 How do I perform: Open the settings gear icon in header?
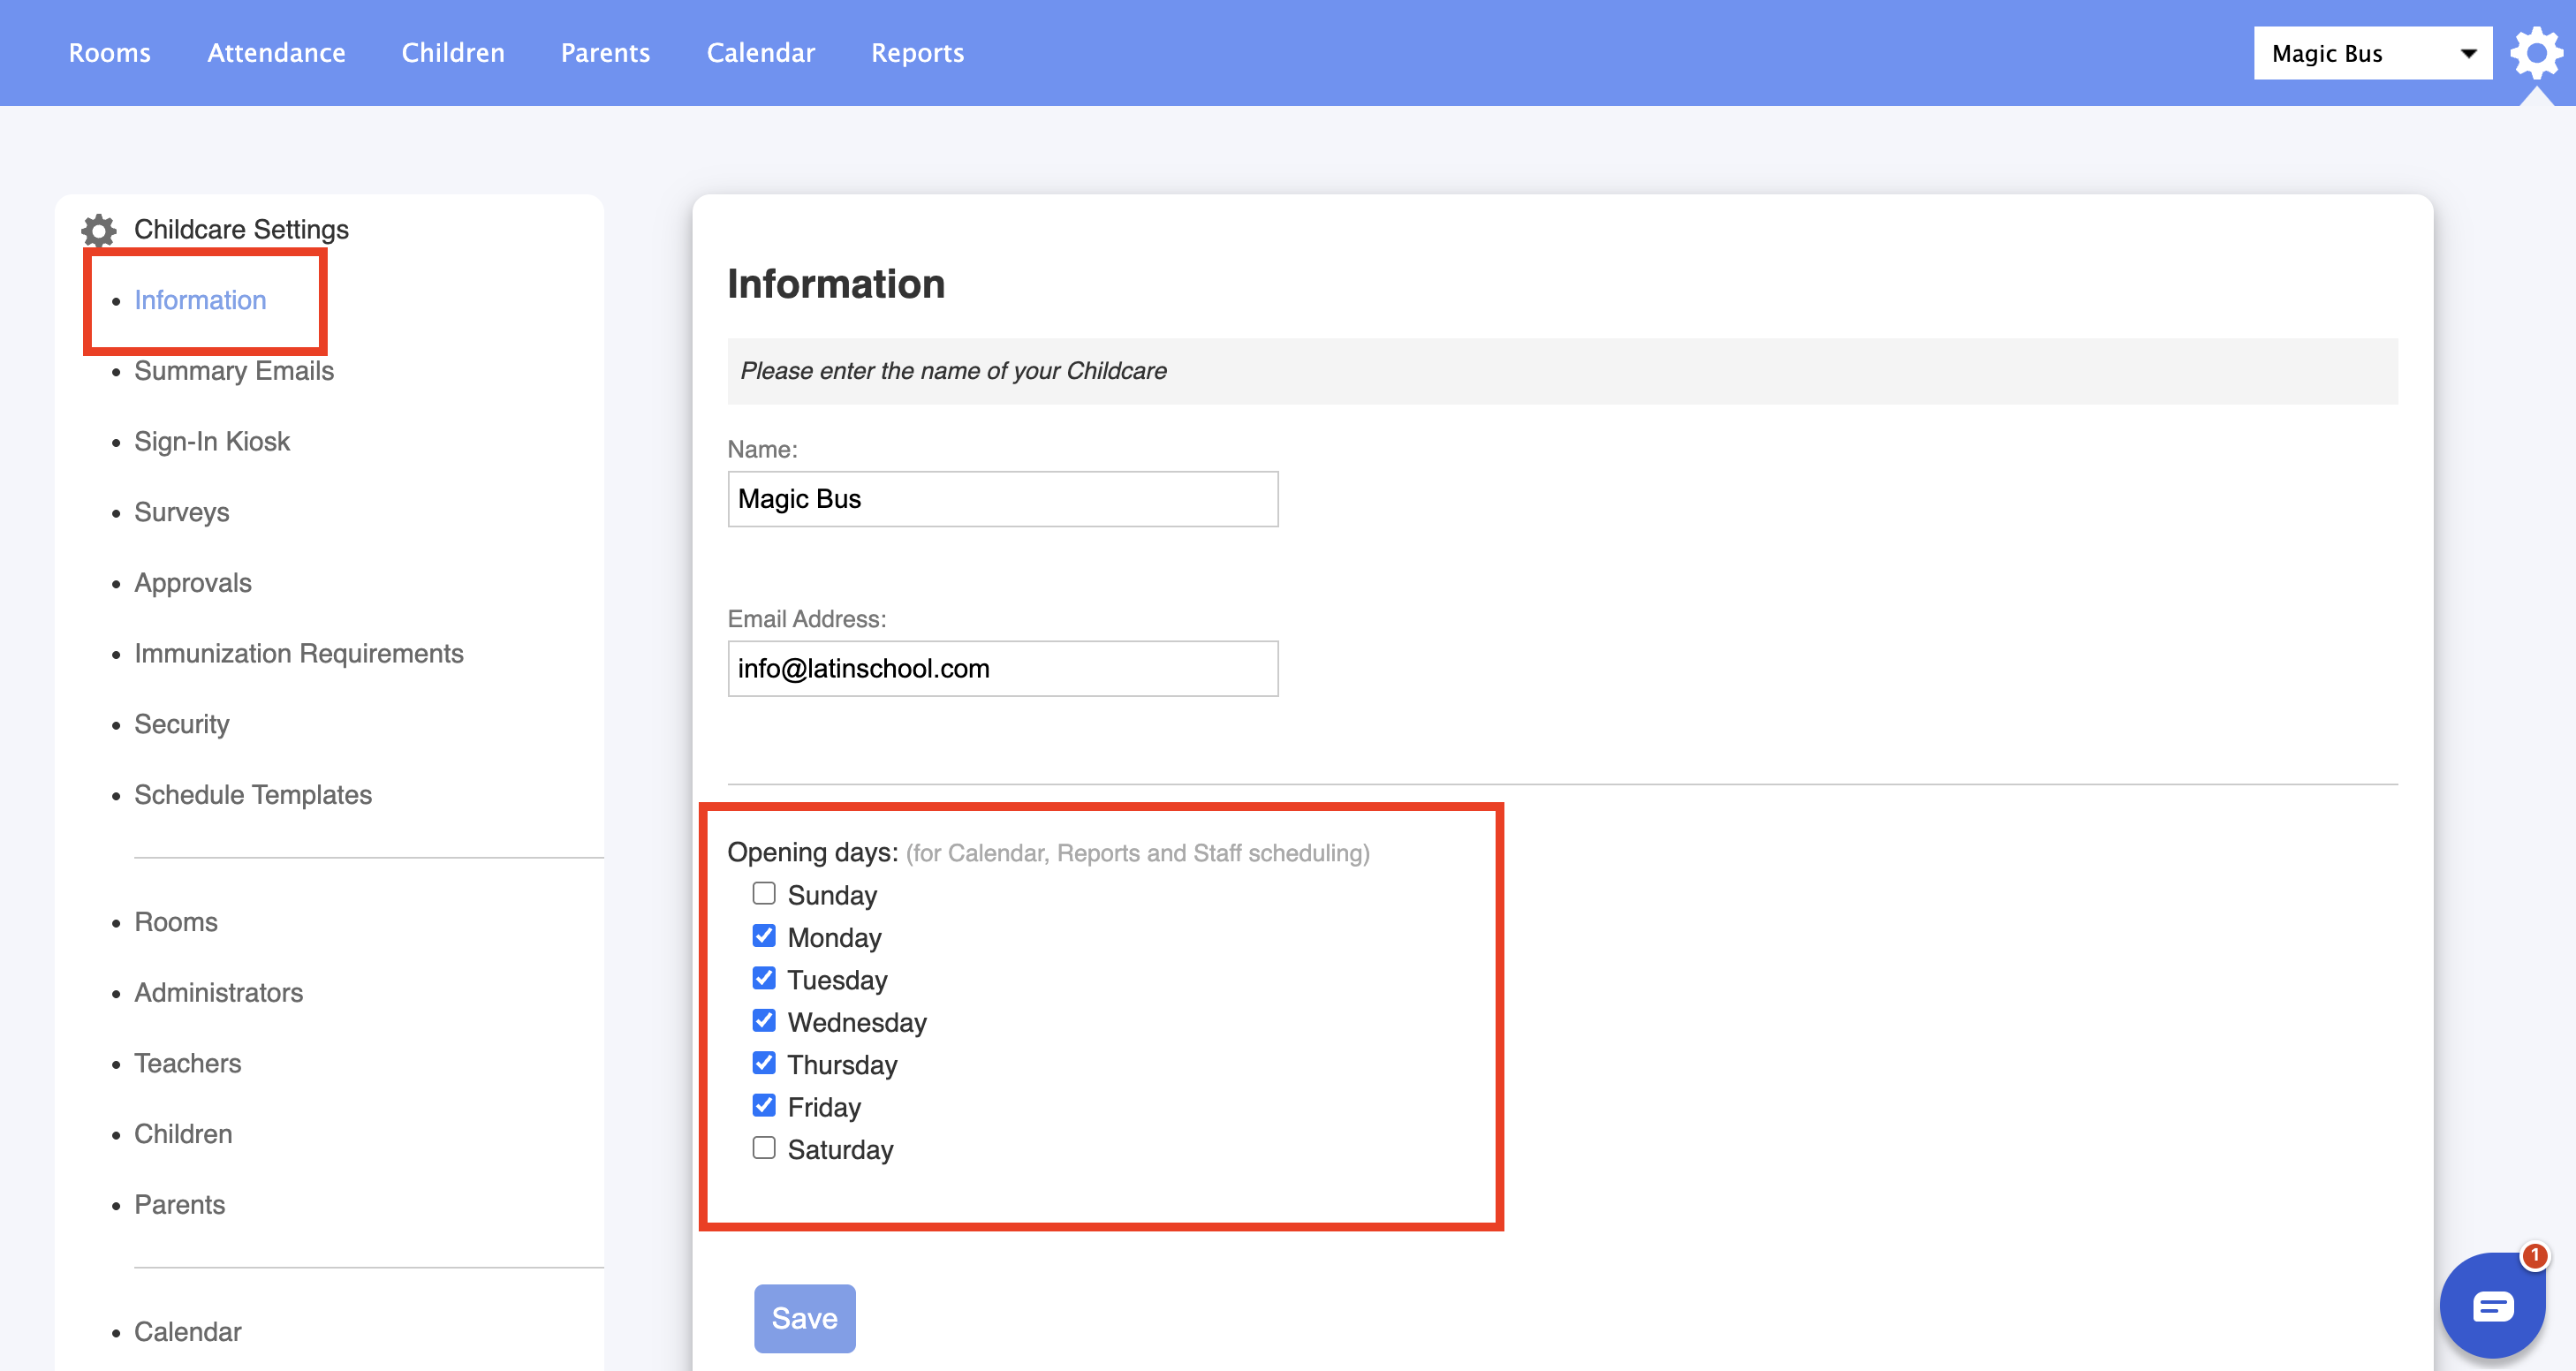[x=2535, y=53]
